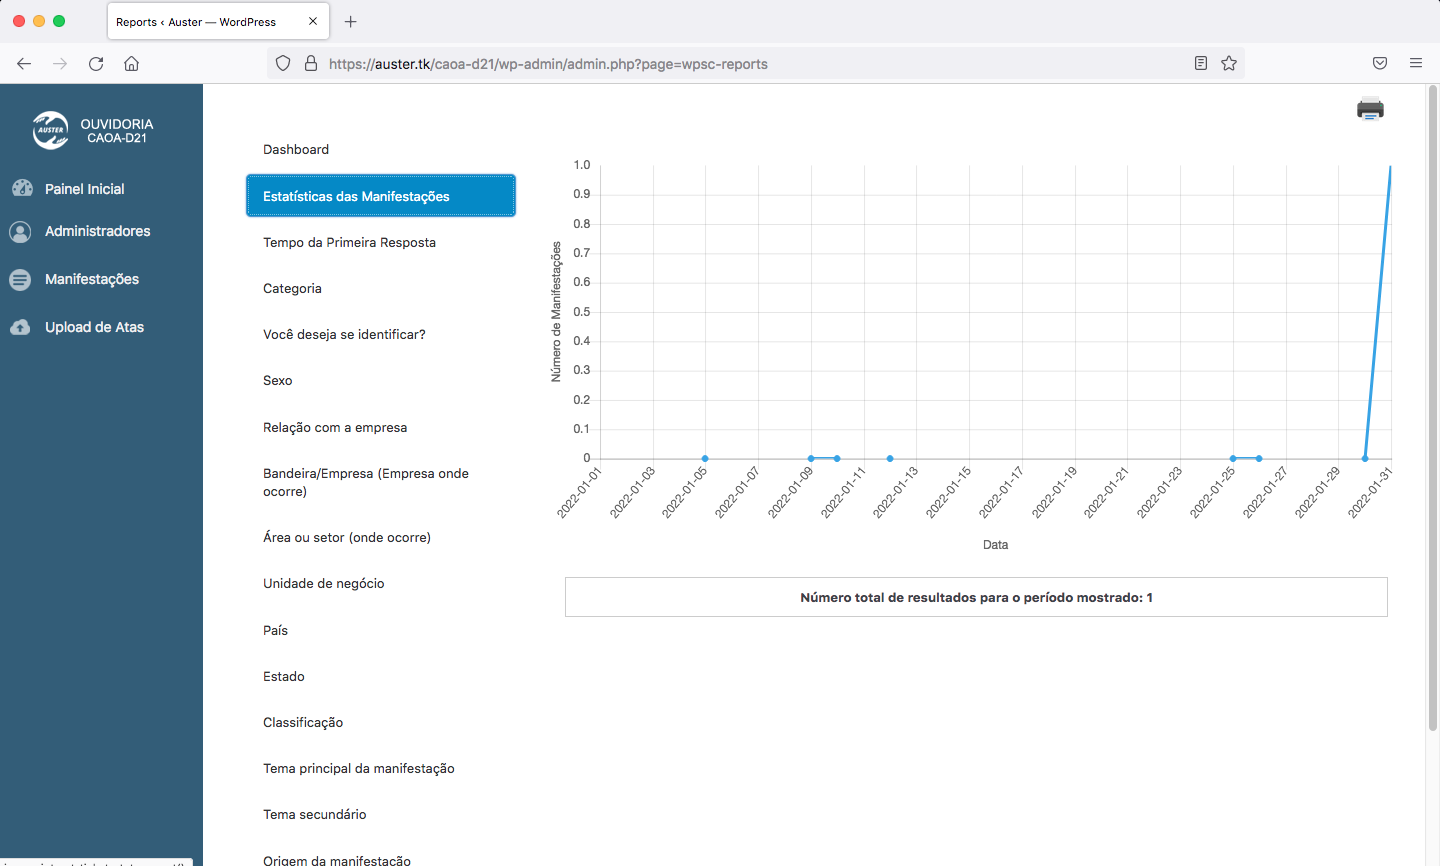This screenshot has width=1440, height=866.
Task: Bookmark this page with the star icon
Action: 1229,63
